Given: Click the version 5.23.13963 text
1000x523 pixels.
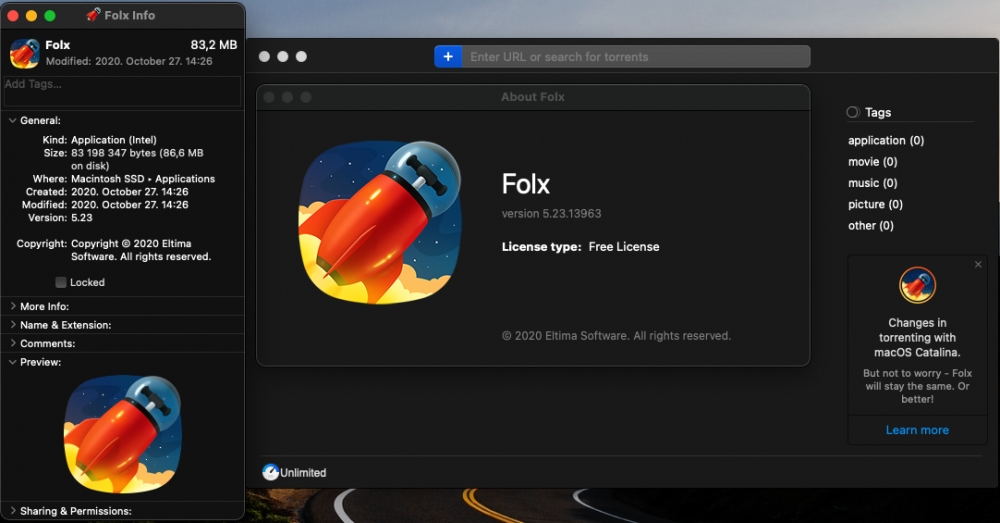Looking at the screenshot, I should [x=551, y=214].
